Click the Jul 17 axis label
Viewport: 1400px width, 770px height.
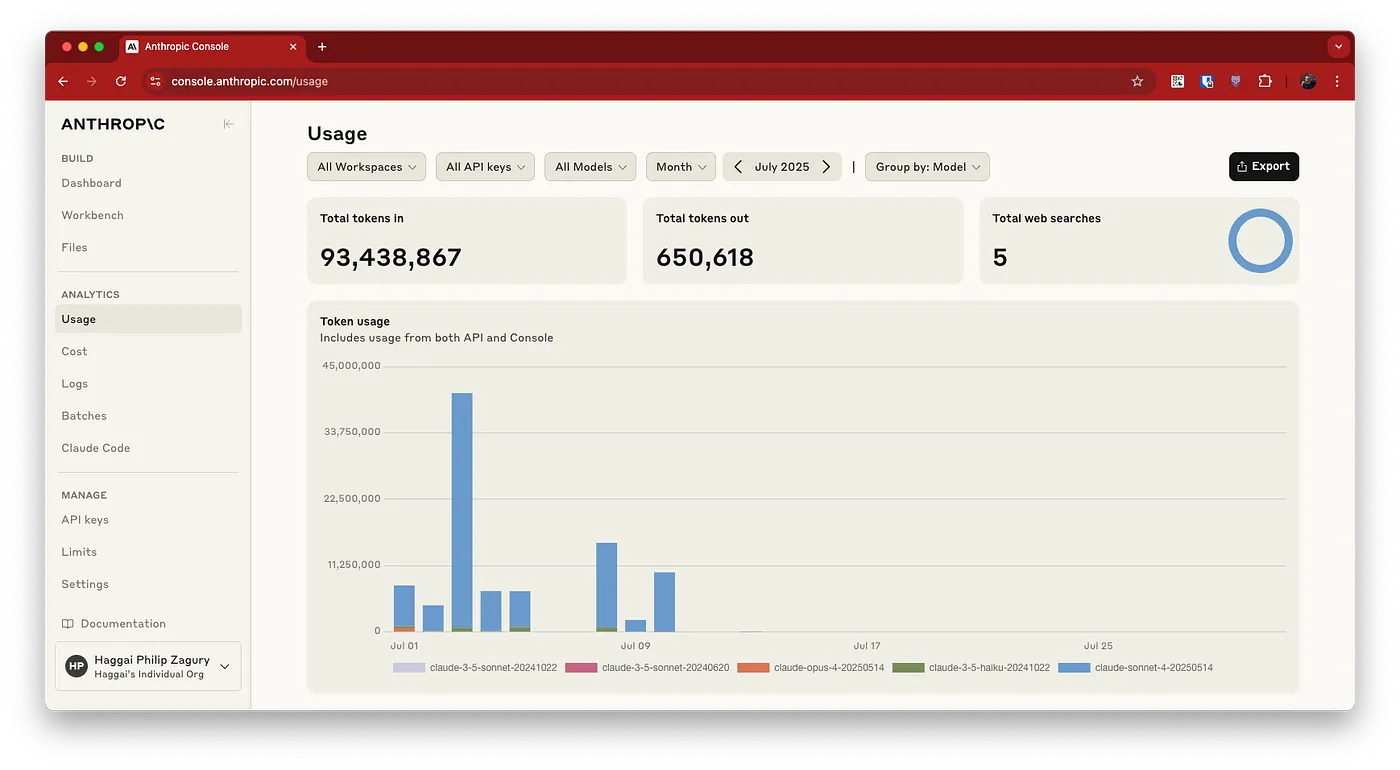[867, 646]
